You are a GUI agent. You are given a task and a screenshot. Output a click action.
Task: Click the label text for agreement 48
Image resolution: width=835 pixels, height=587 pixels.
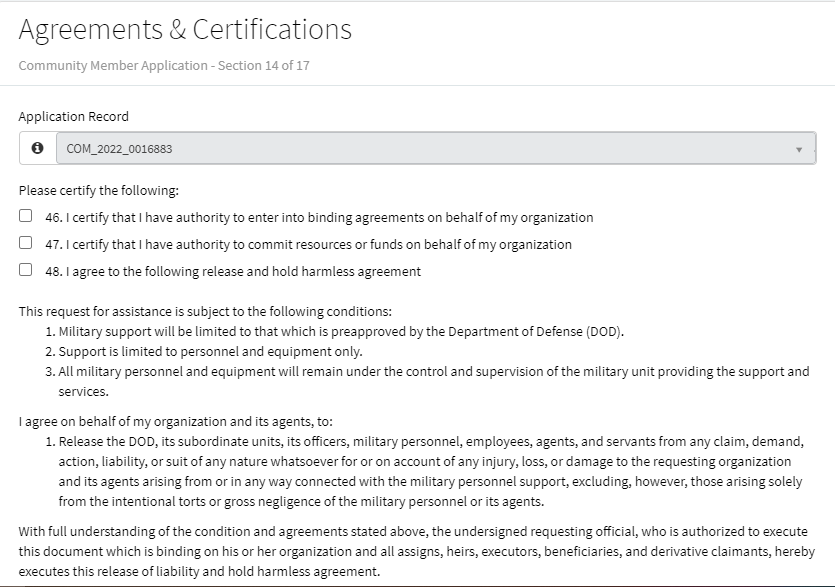(x=233, y=271)
